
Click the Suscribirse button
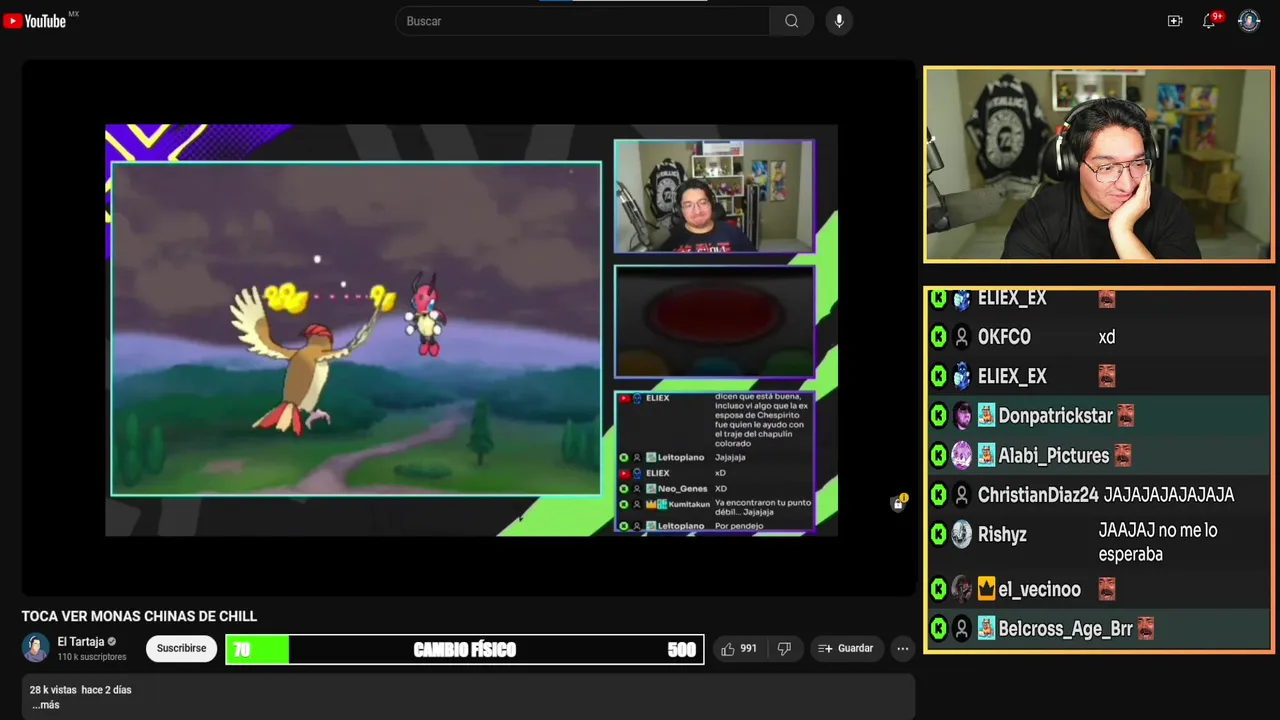[181, 648]
